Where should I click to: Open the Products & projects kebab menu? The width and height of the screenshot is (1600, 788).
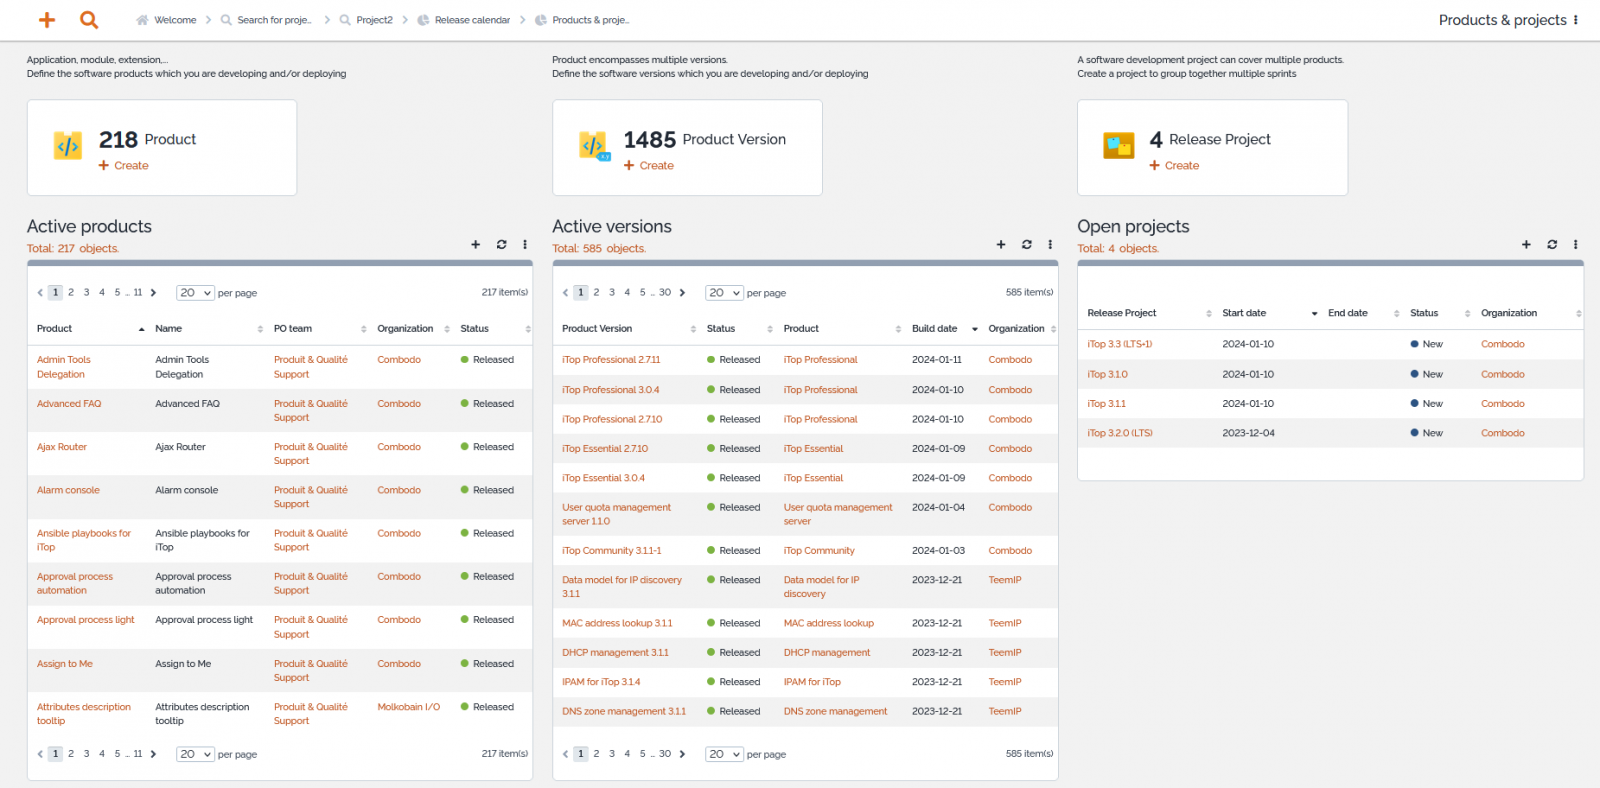pos(1576,20)
